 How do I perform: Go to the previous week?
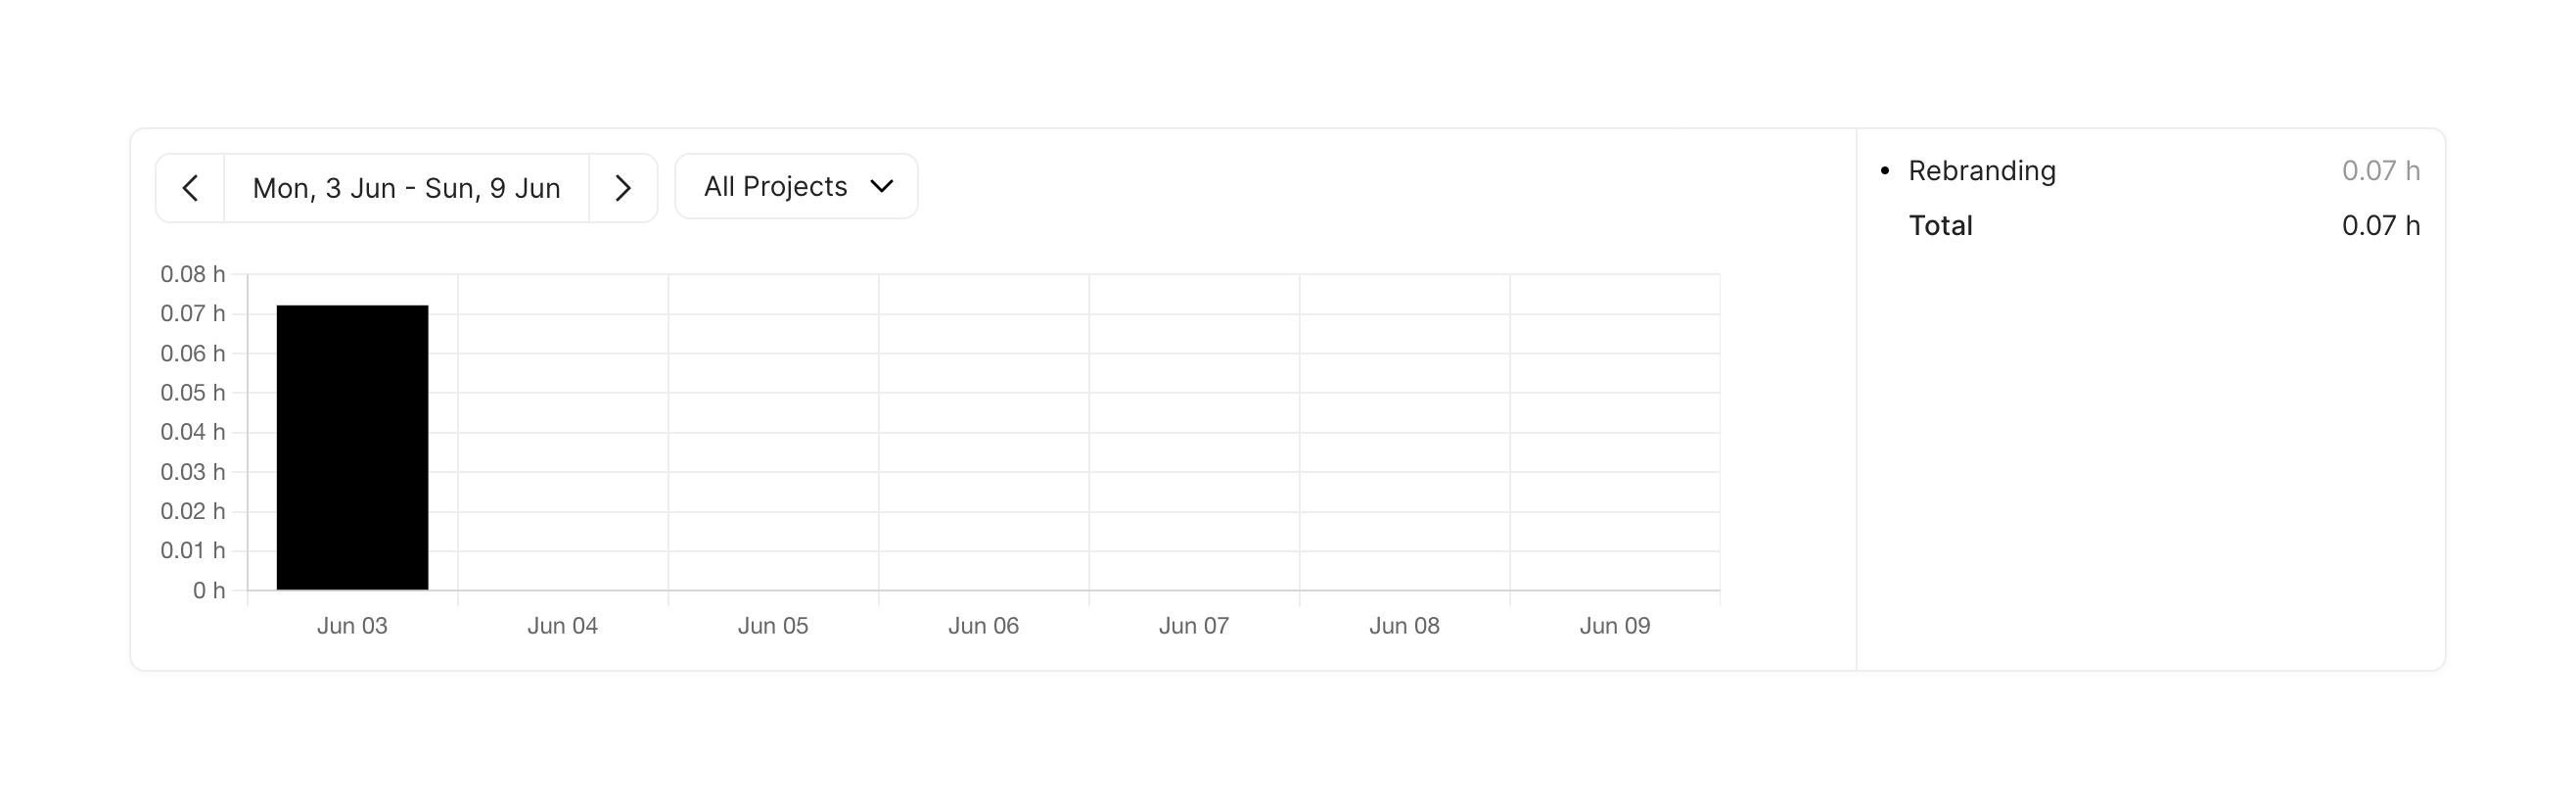point(190,188)
